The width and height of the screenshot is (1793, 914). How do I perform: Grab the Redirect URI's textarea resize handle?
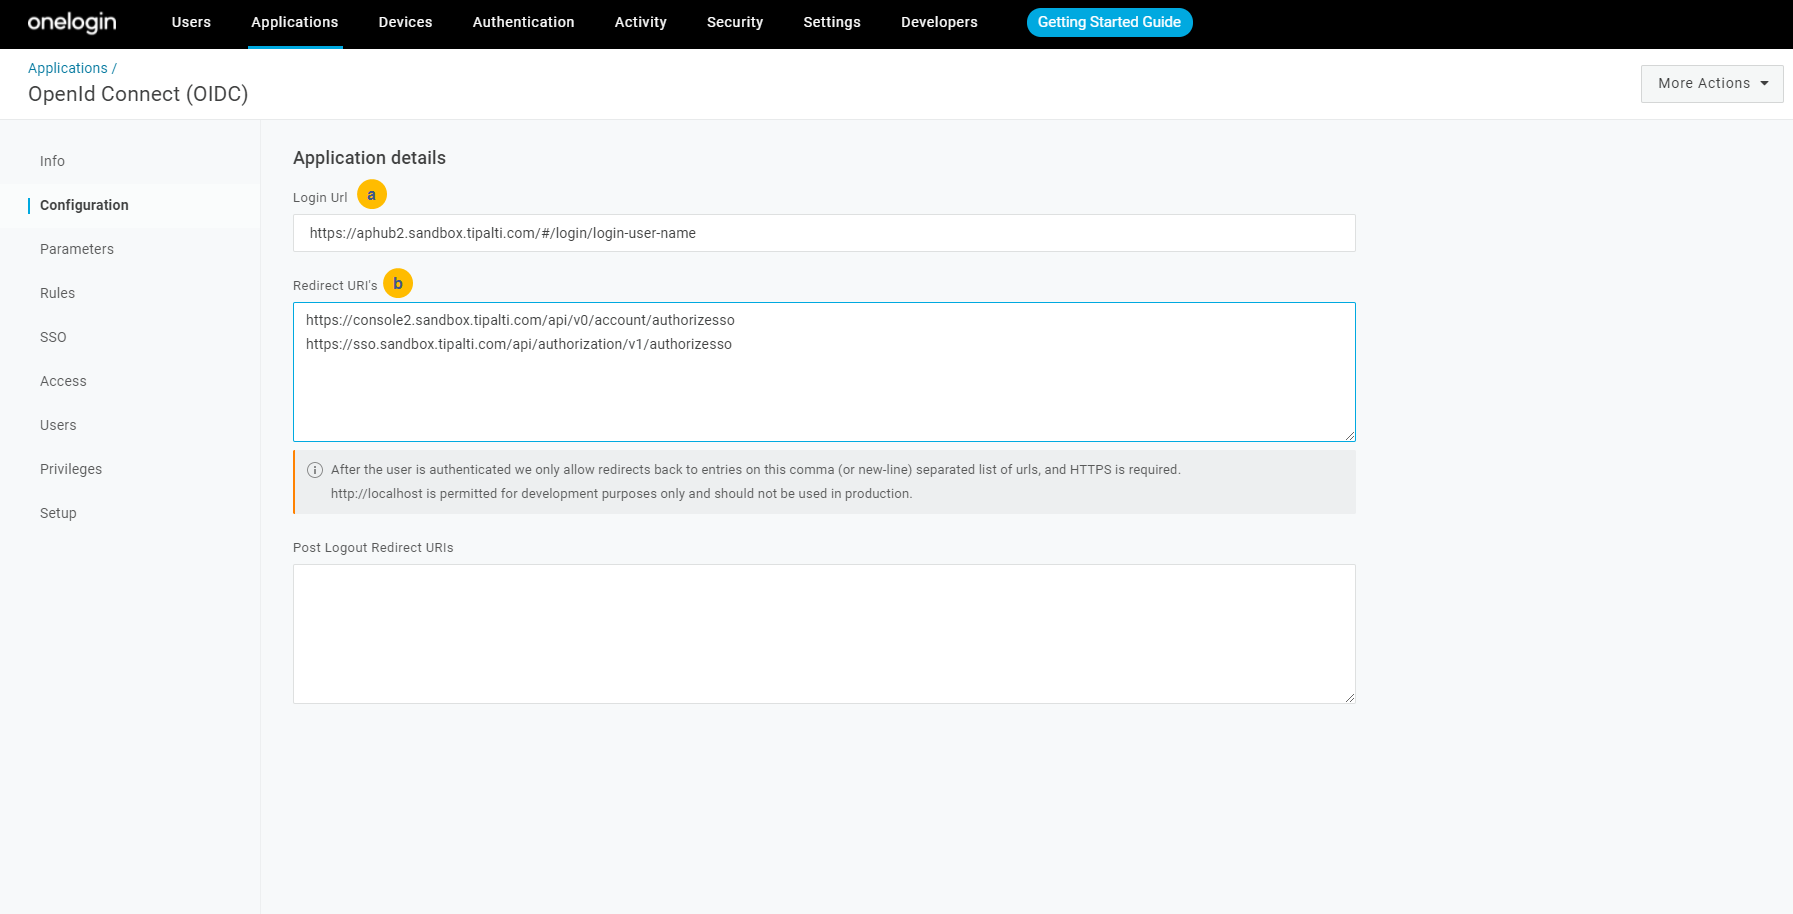coord(1350,436)
